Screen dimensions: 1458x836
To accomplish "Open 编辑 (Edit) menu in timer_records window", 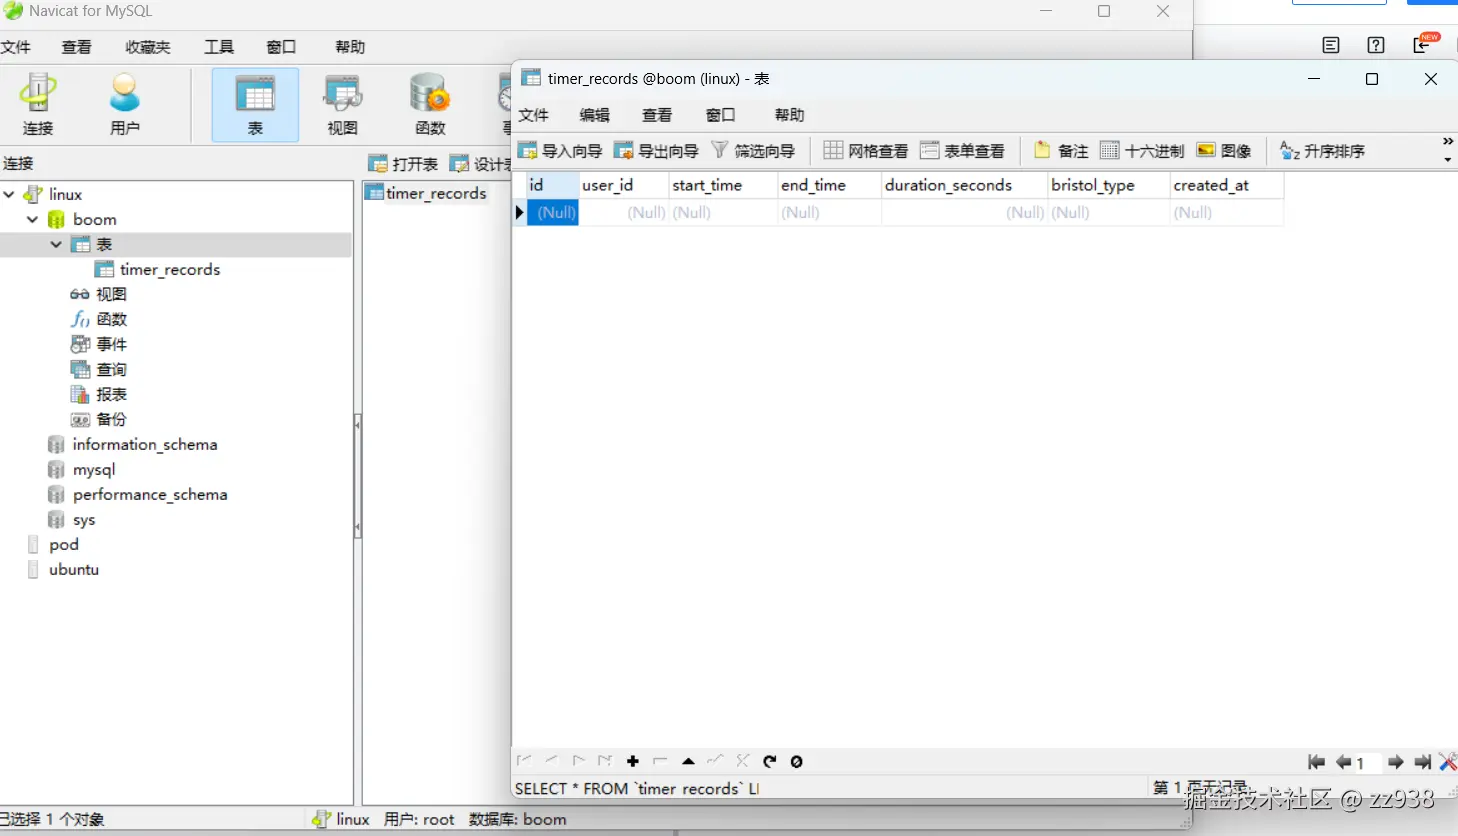I will (x=594, y=115).
